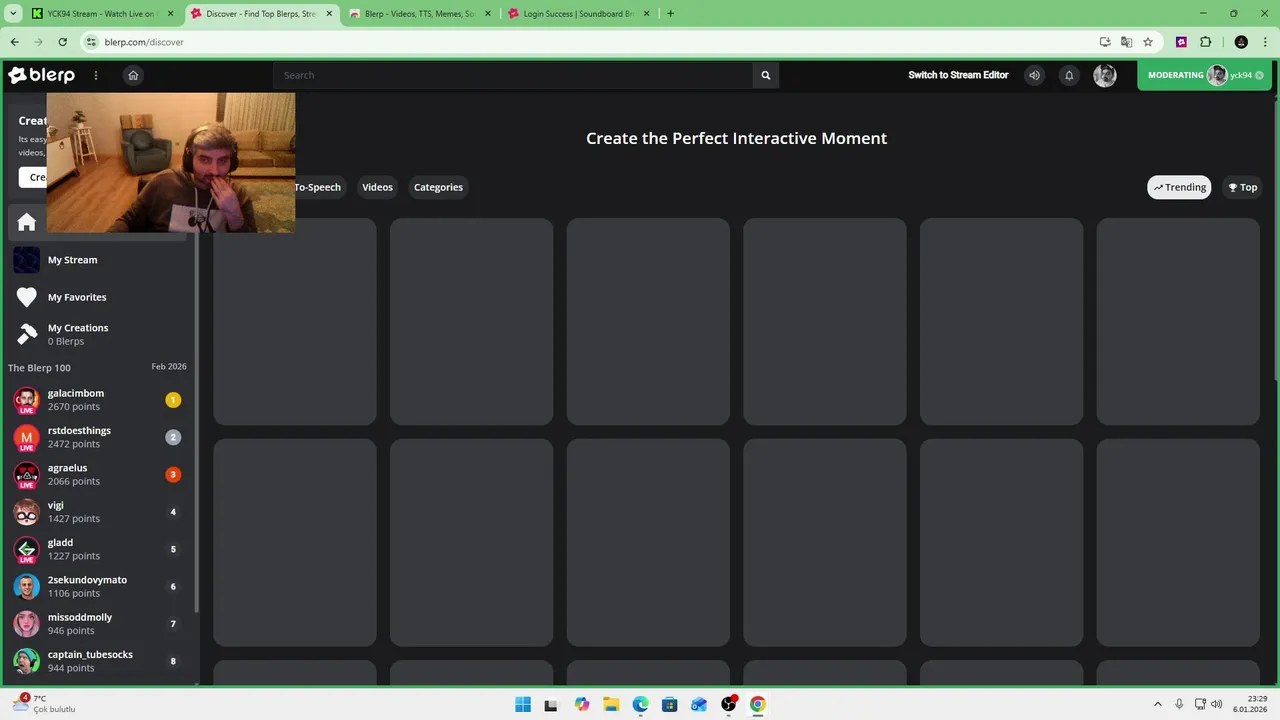The image size is (1280, 720).
Task: Click the speaker volume icon in the Blerp header
Action: (x=1034, y=75)
